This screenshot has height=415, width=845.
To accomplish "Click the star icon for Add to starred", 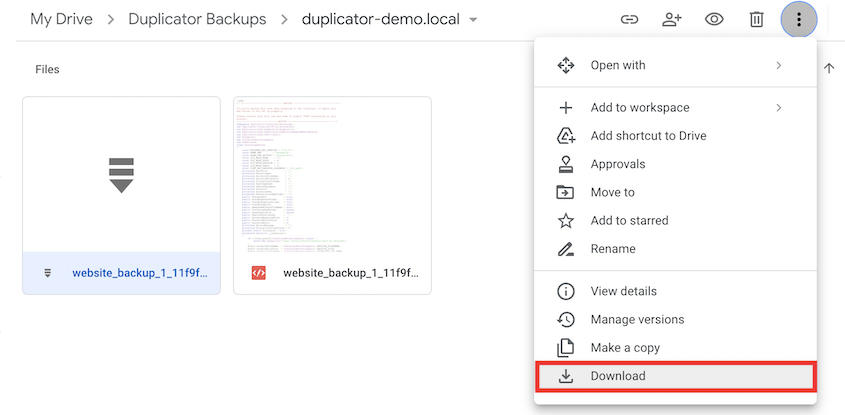I will [x=565, y=220].
